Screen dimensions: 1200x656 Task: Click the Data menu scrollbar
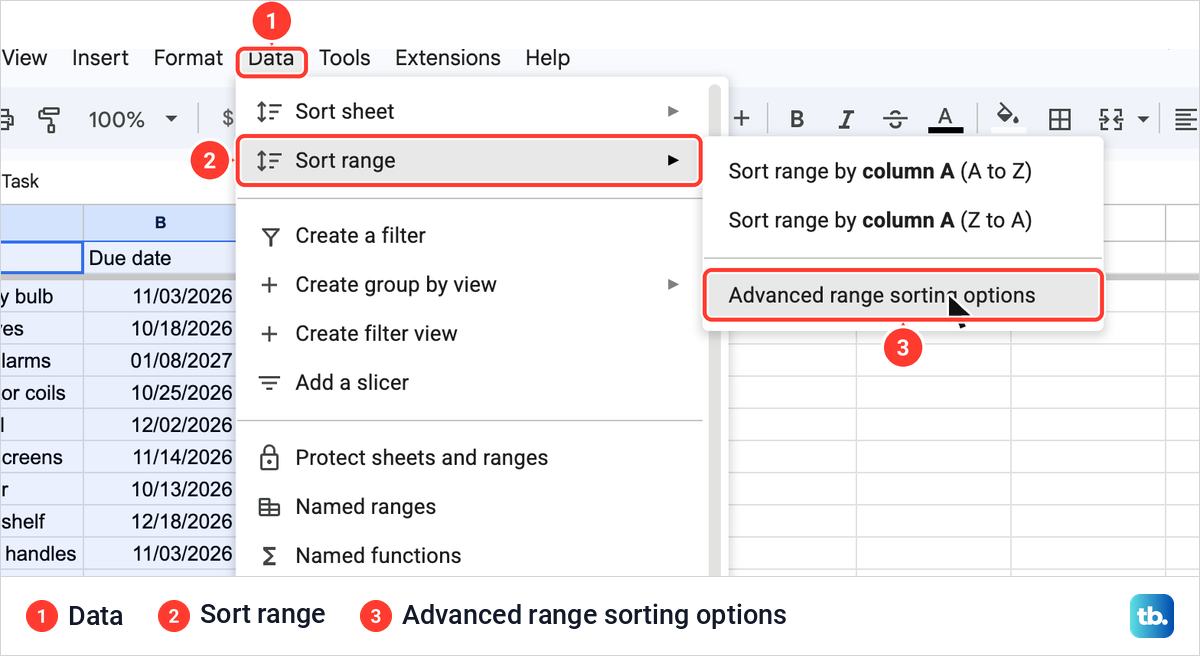[x=714, y=330]
